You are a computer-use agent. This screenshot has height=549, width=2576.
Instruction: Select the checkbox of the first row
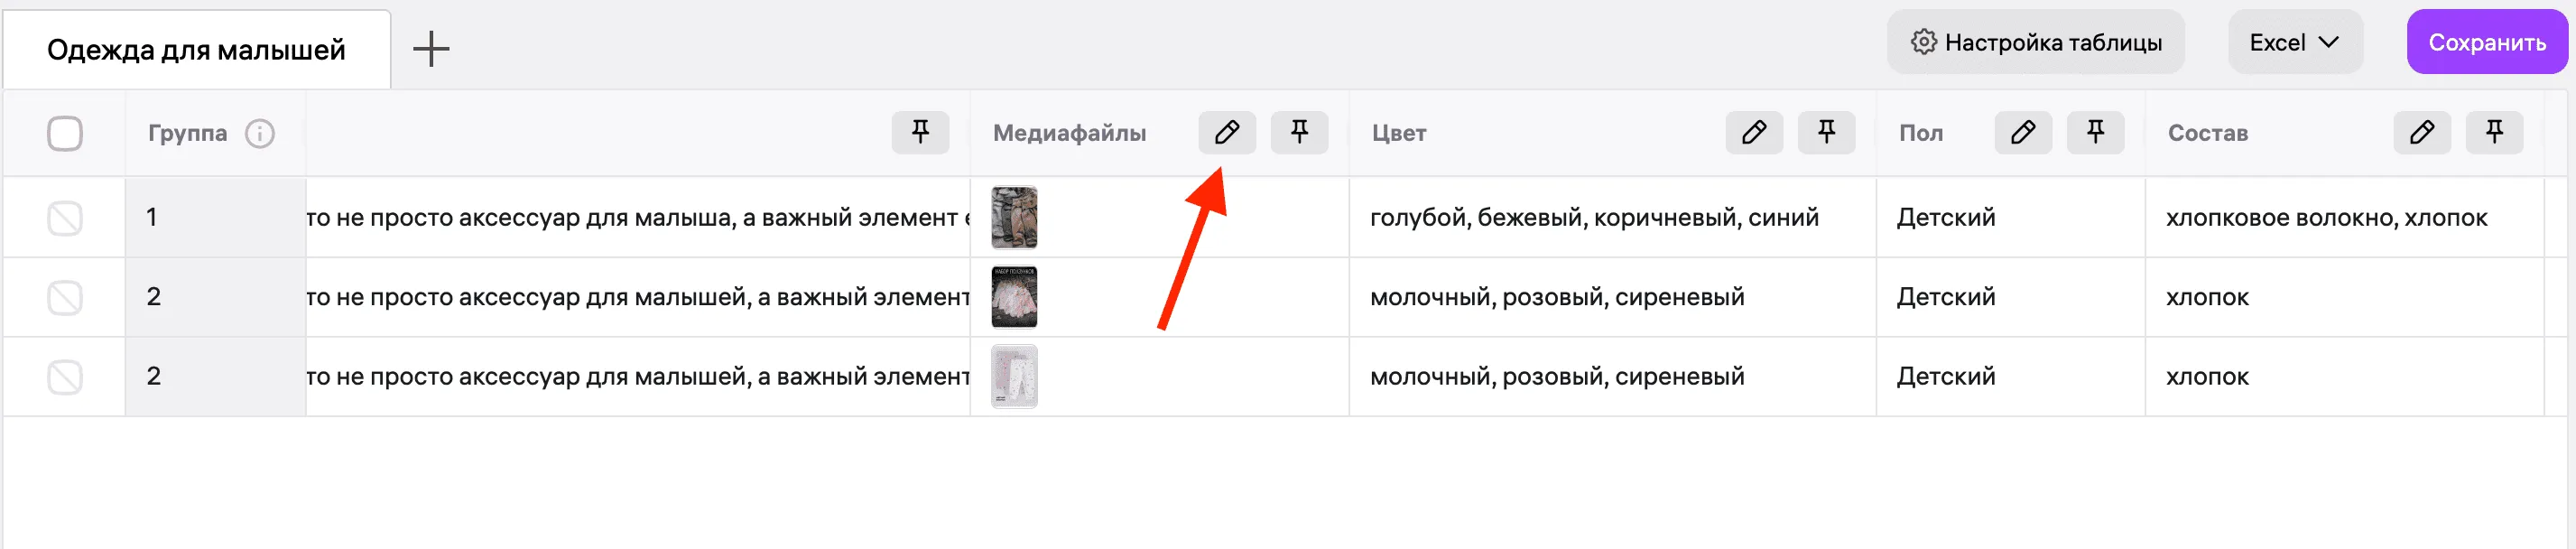65,216
